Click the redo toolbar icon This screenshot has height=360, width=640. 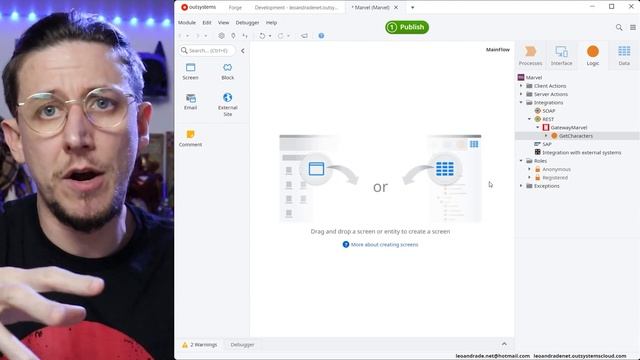coord(280,36)
